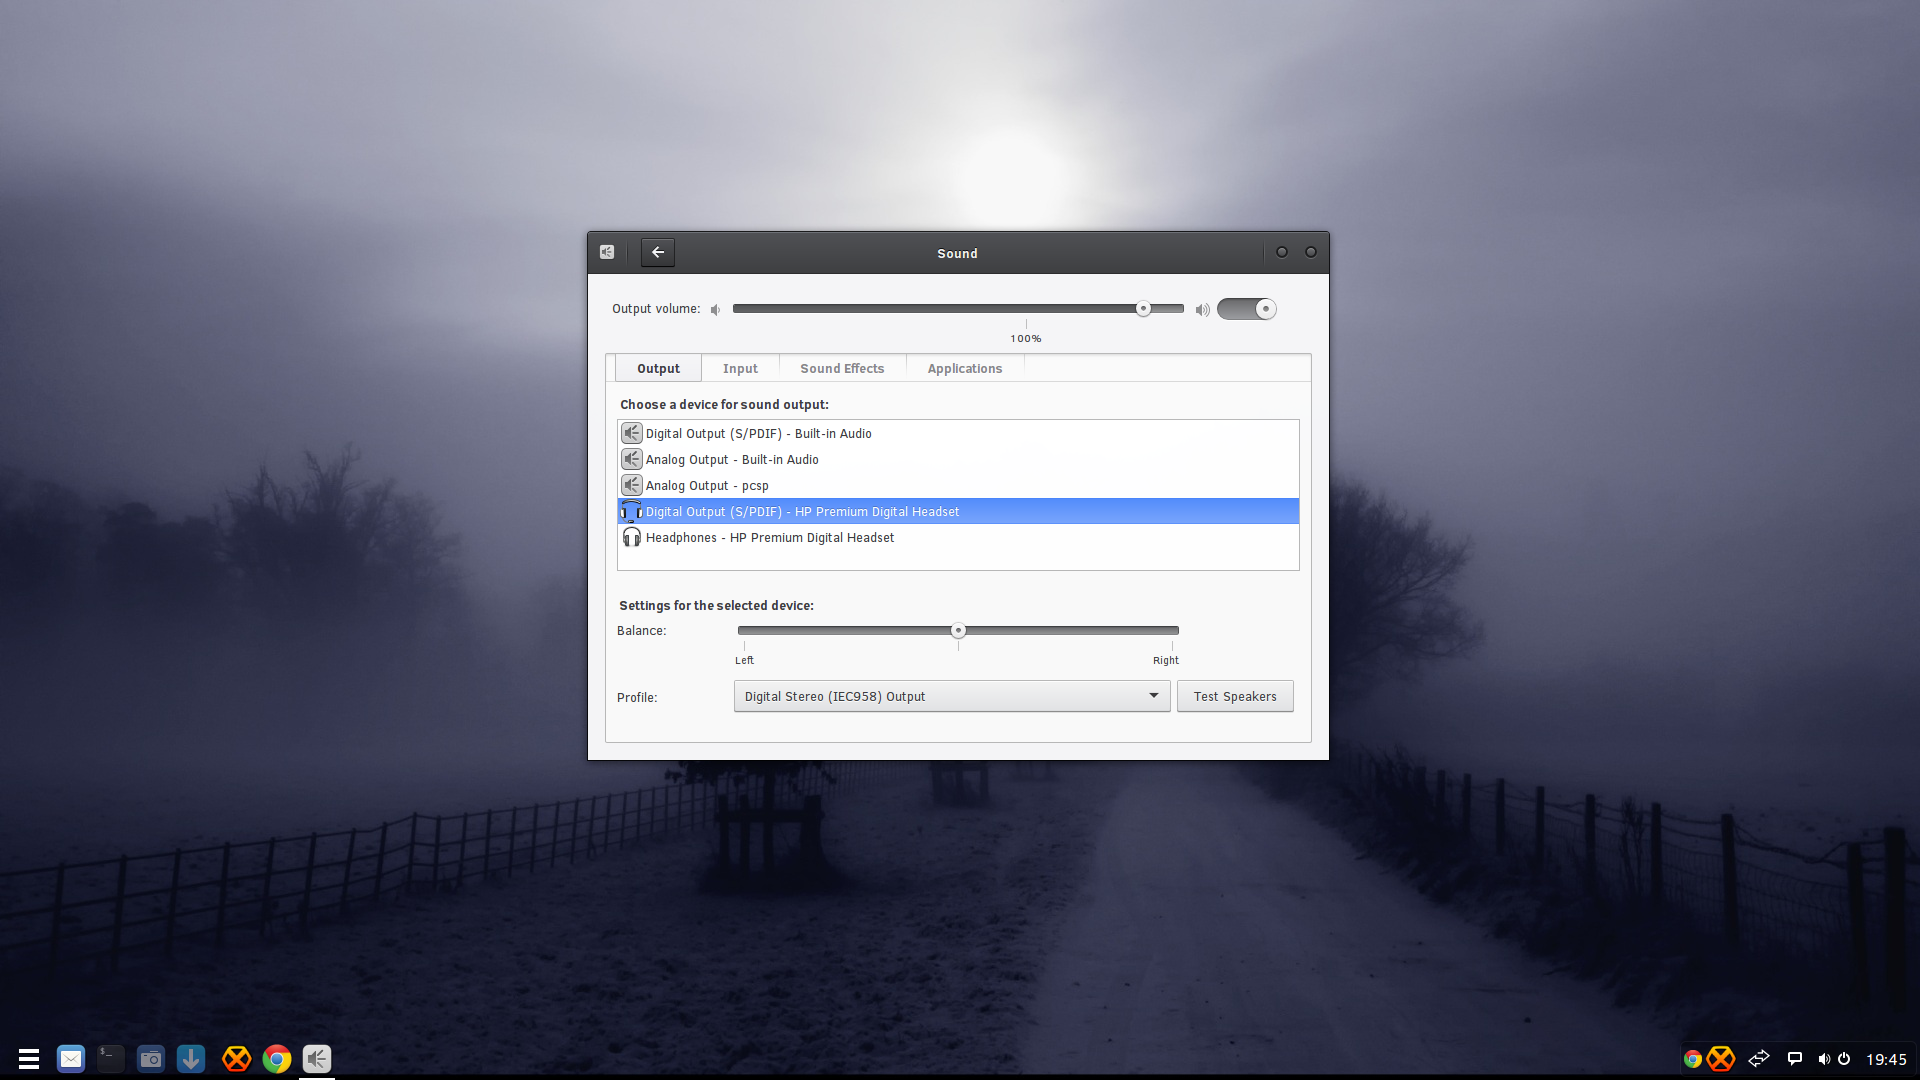
Task: Toggle the output volume on/off switch
Action: (1246, 309)
